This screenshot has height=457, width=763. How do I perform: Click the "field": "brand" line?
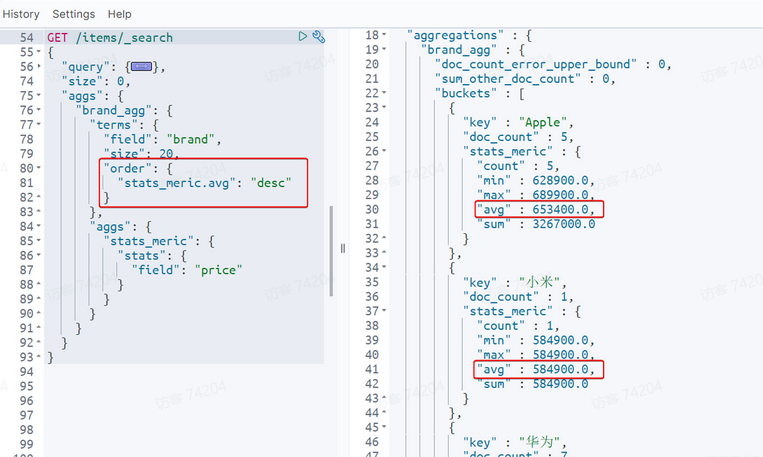163,139
